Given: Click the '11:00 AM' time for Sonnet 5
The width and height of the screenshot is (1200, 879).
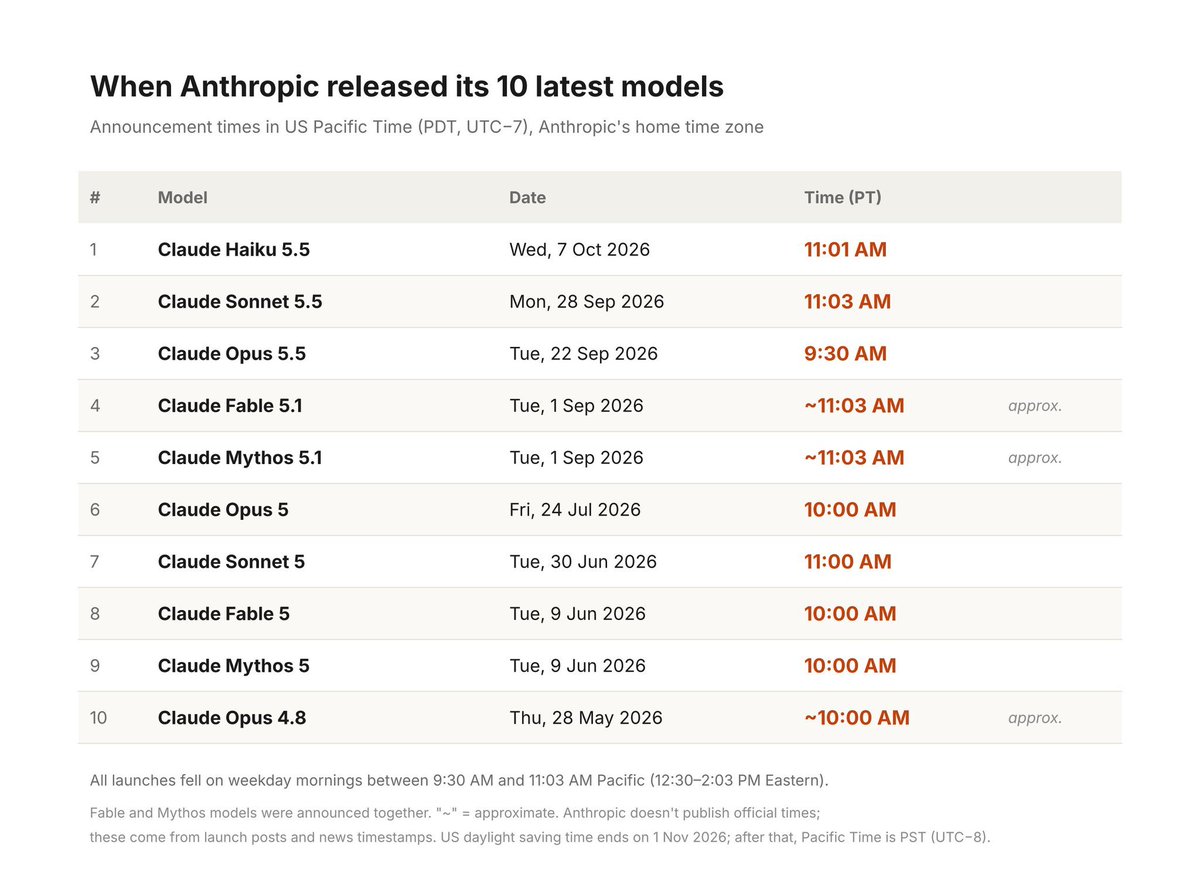Looking at the screenshot, I should [x=848, y=561].
